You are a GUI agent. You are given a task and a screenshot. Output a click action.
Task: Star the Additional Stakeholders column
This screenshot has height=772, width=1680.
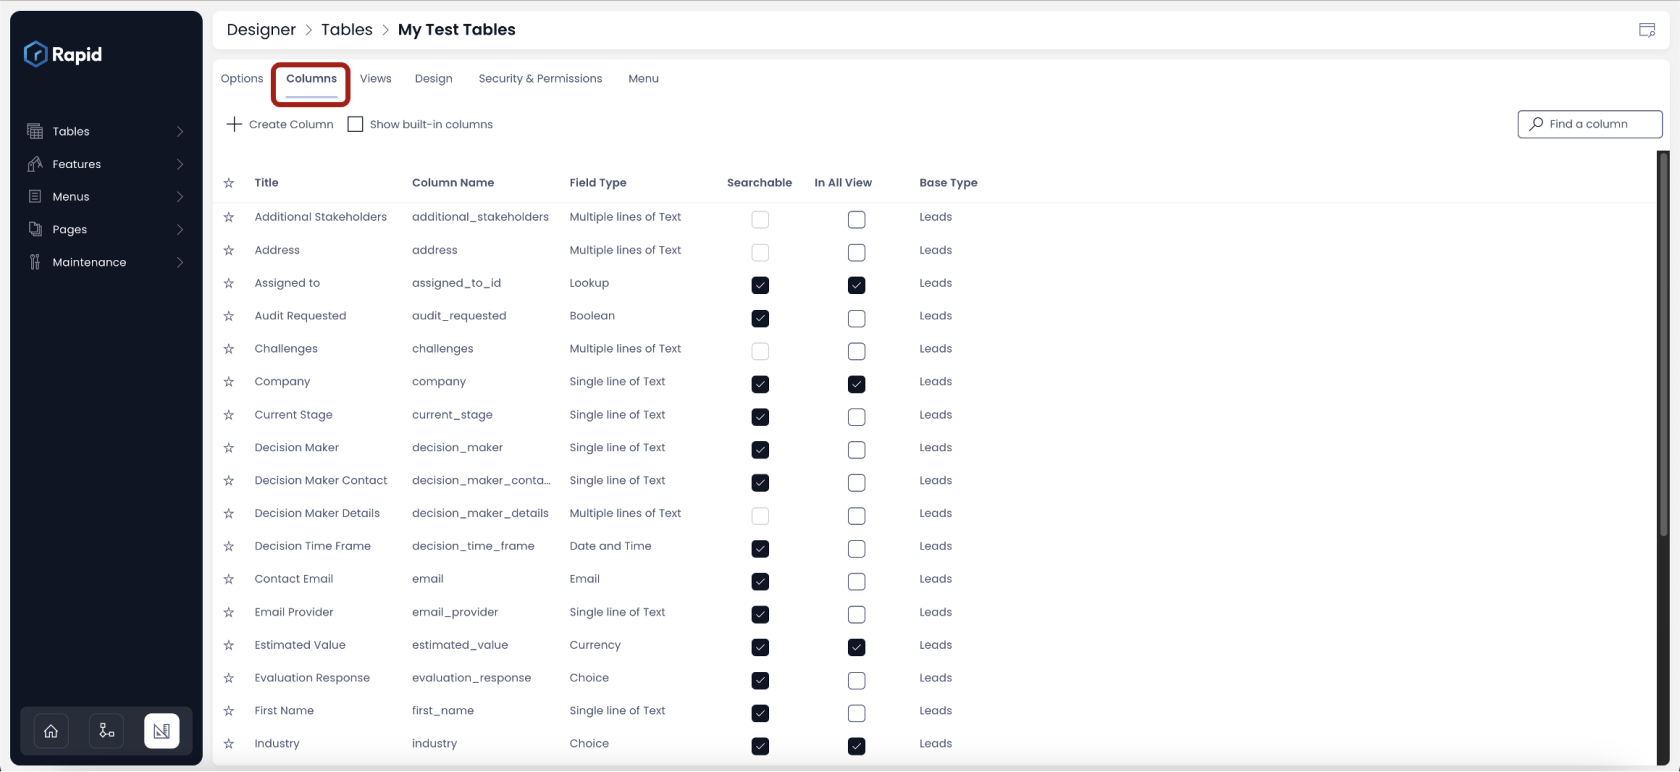coord(229,217)
